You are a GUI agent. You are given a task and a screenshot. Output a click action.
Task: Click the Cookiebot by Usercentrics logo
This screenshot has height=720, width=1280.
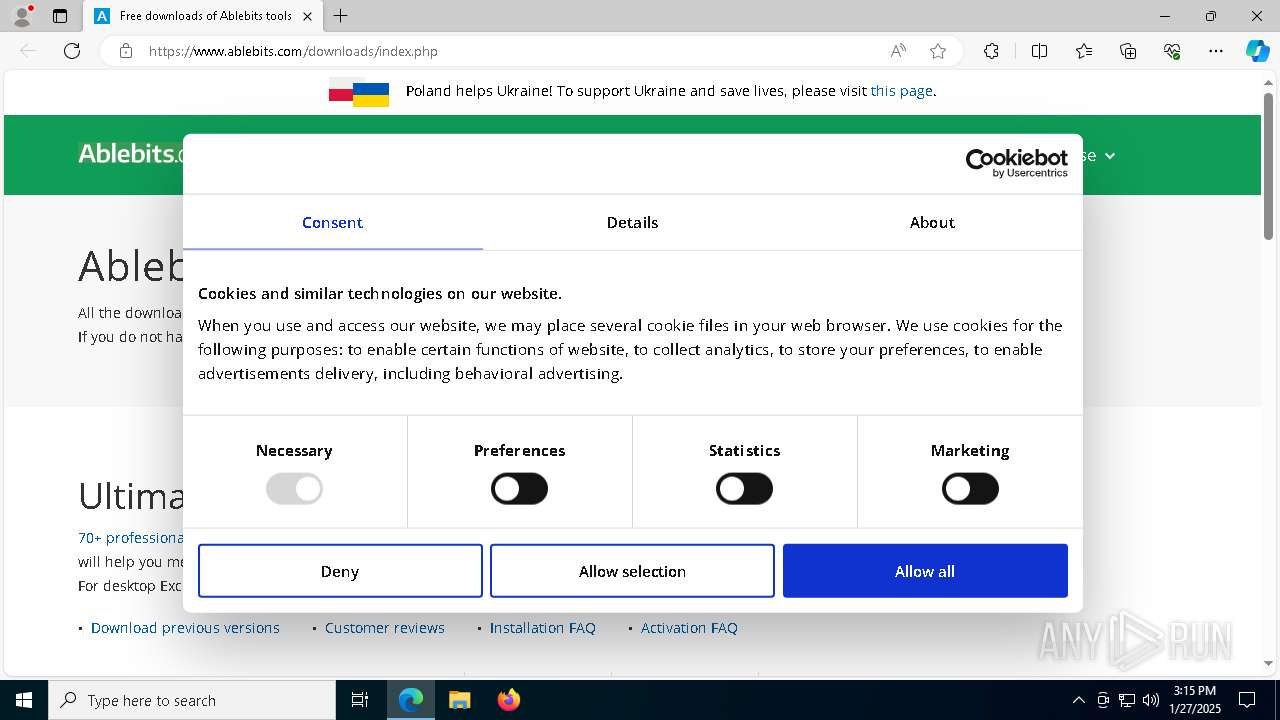[1016, 163]
